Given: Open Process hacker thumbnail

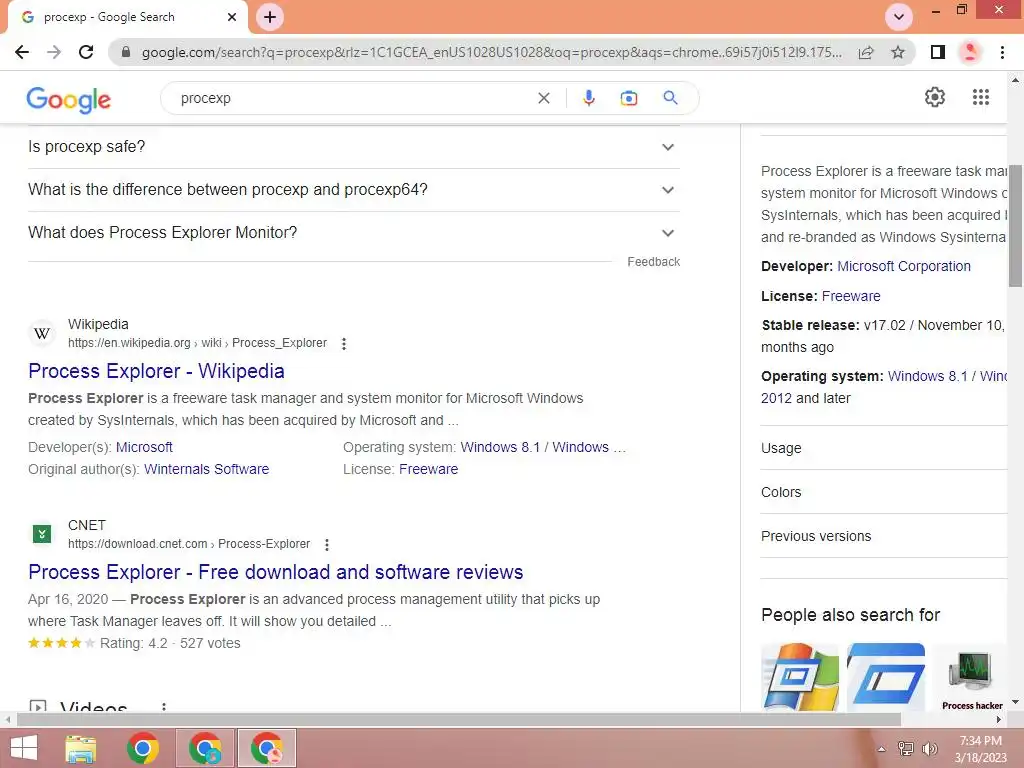Looking at the screenshot, I should [972, 679].
